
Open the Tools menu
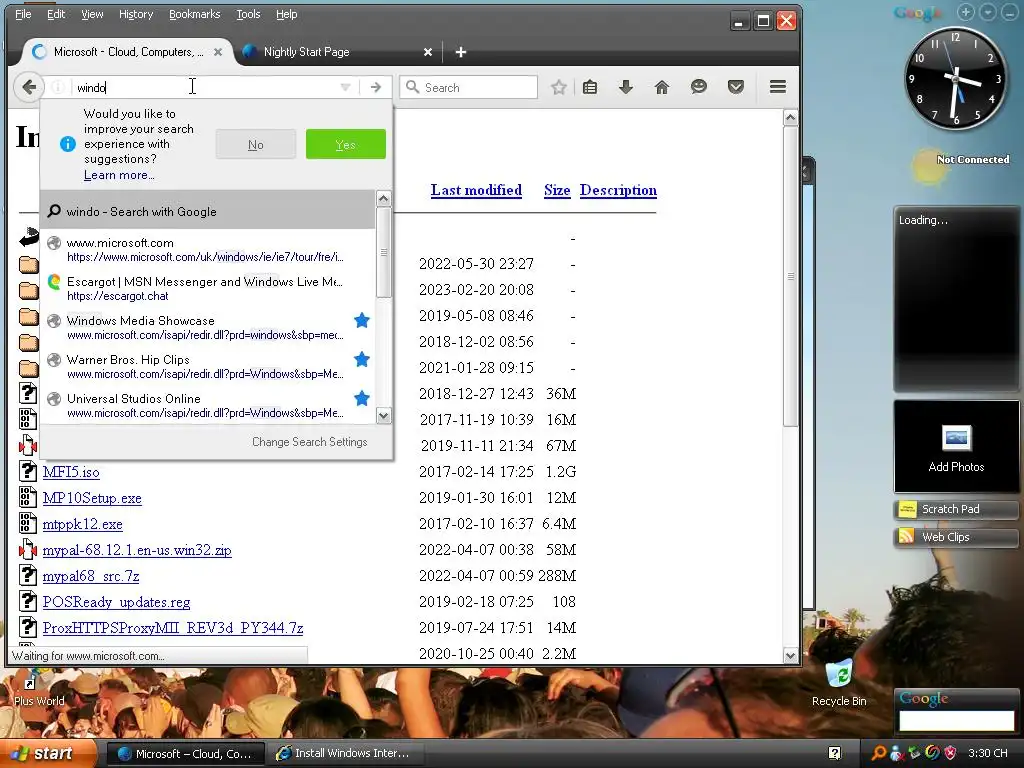coord(248,14)
